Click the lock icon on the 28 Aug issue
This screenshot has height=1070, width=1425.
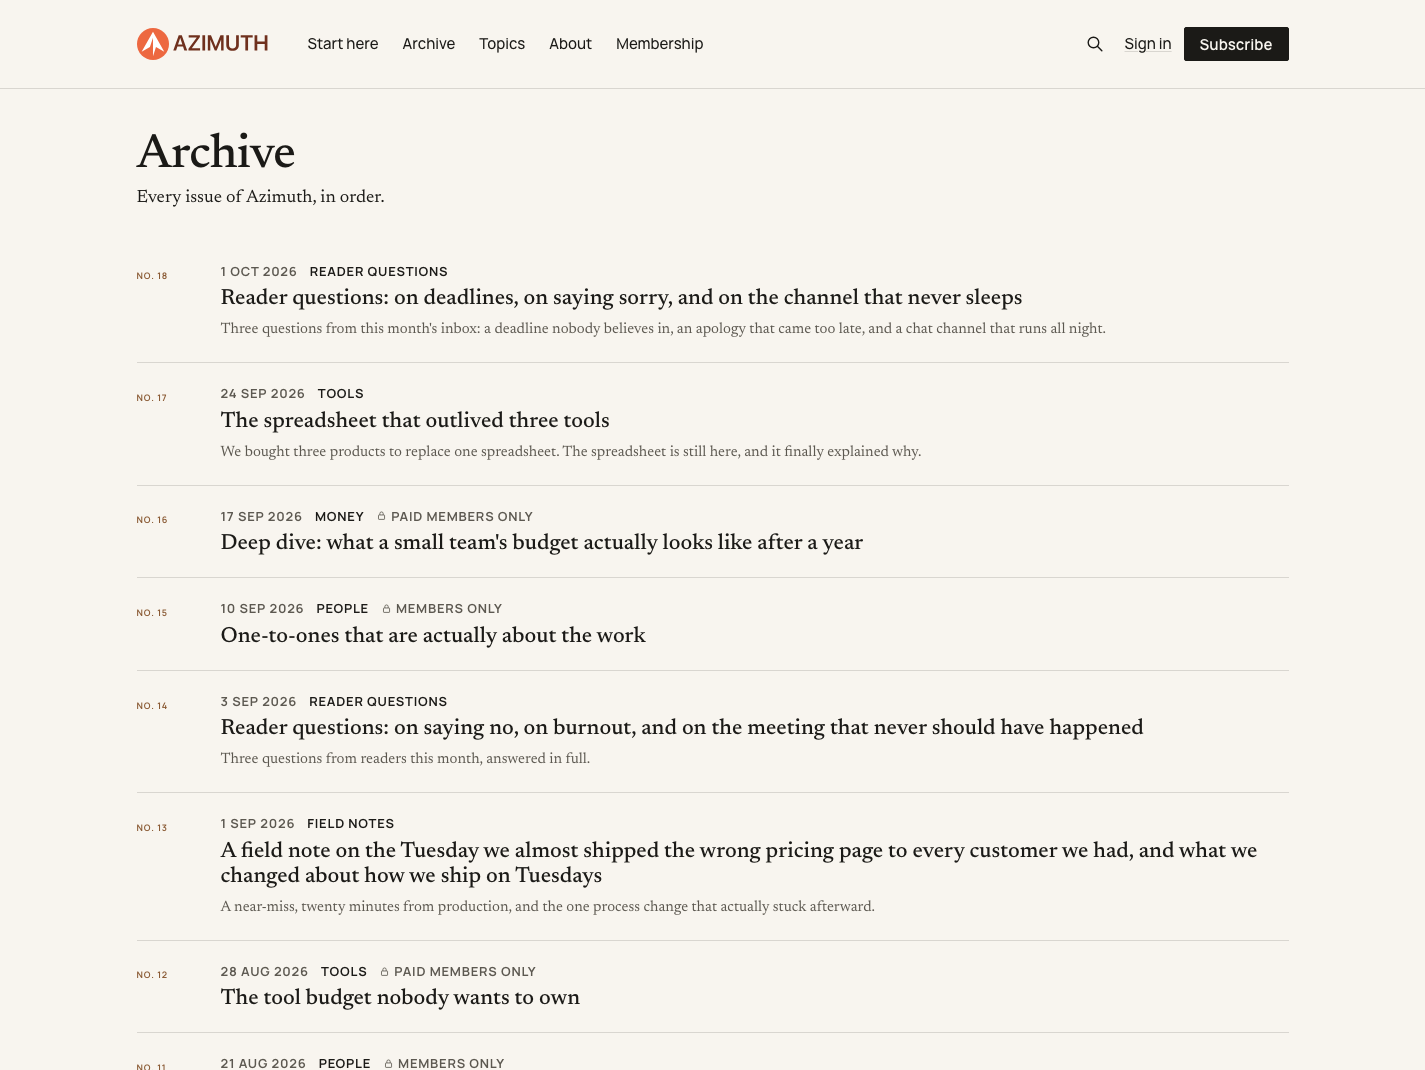point(384,972)
